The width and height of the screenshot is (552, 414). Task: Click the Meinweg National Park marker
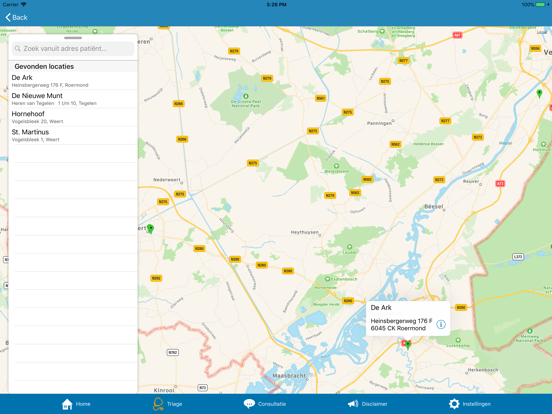529,331
